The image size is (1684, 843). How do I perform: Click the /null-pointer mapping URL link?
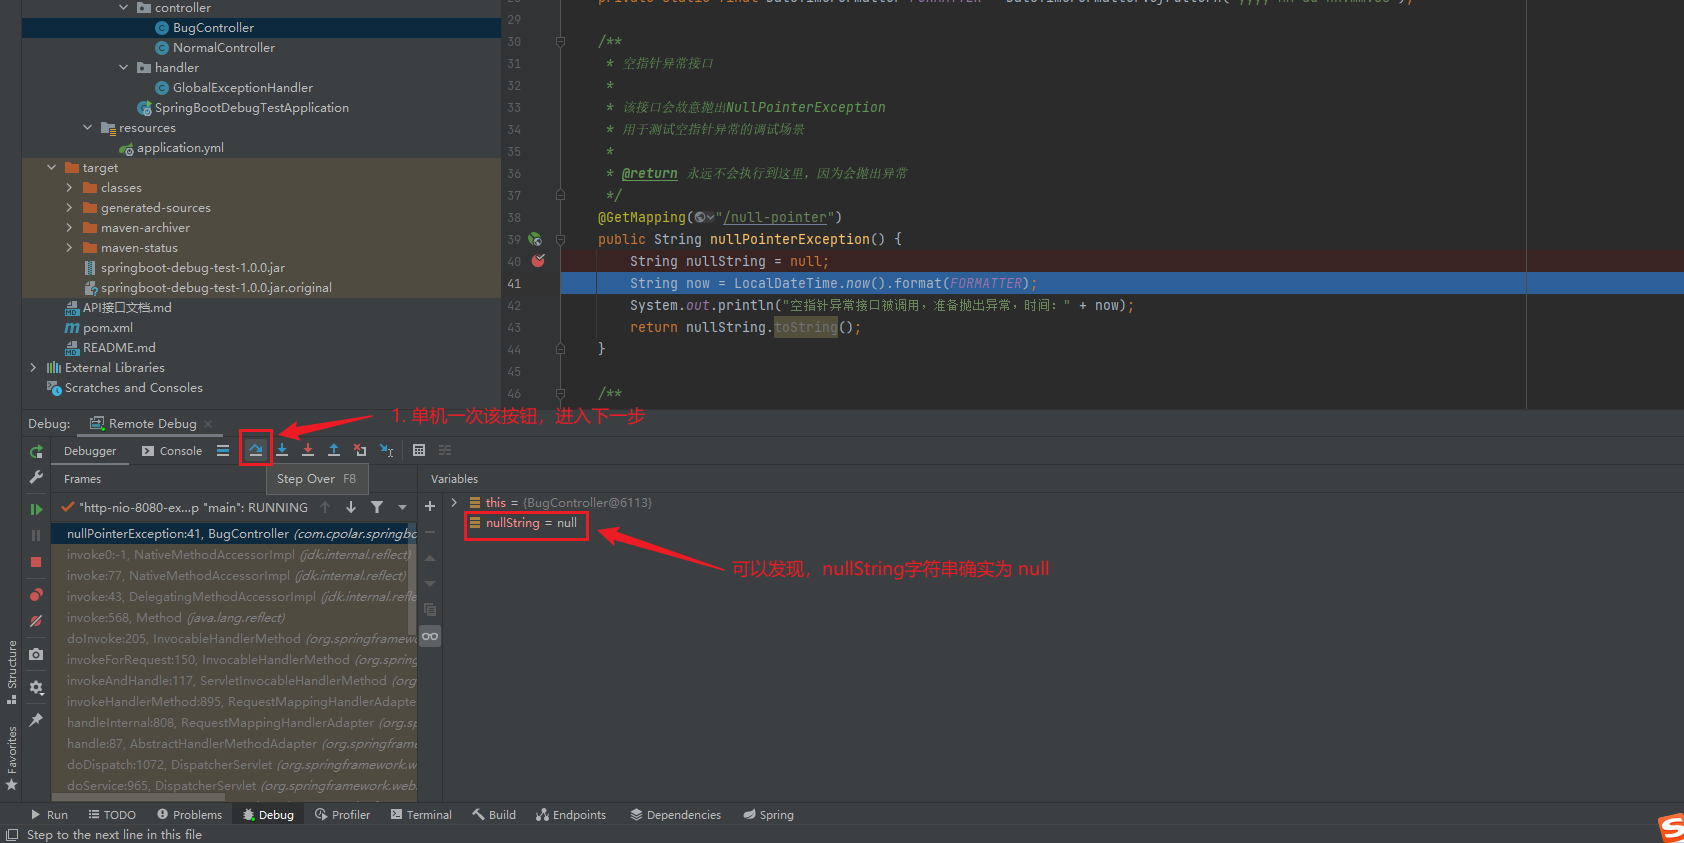(x=775, y=217)
